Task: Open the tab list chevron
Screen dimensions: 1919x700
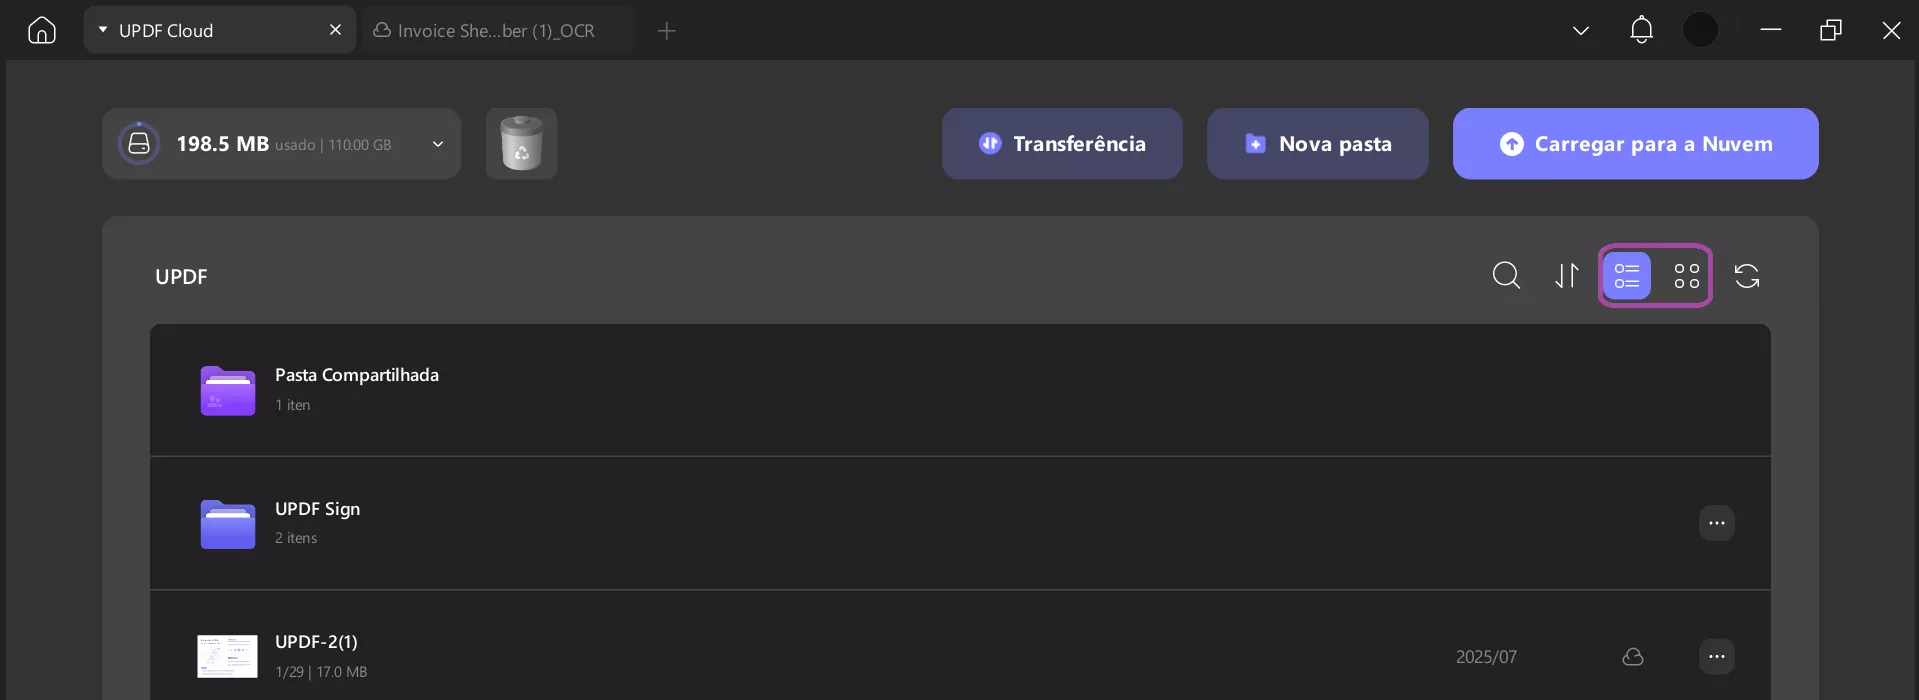Action: click(x=1580, y=31)
